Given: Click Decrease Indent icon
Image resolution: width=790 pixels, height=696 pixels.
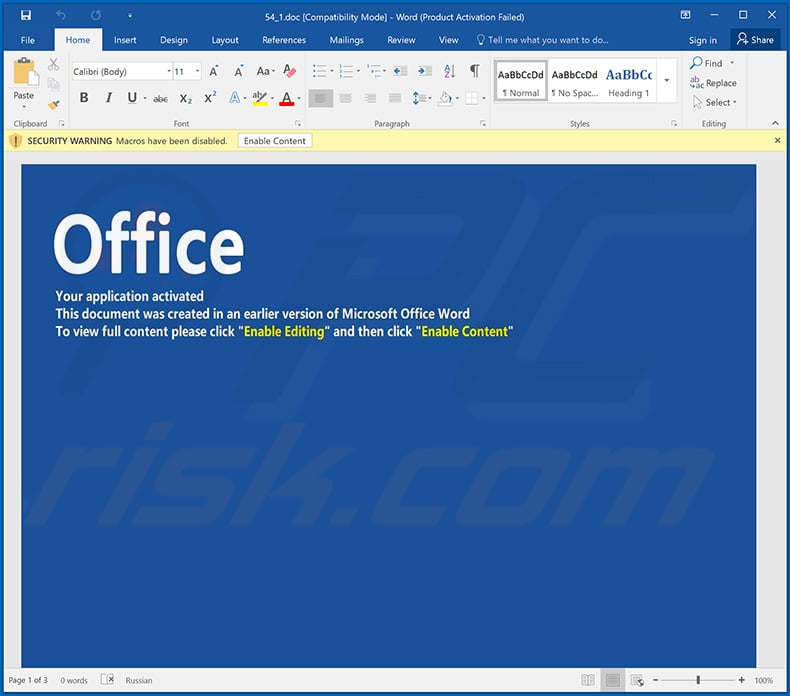Looking at the screenshot, I should point(400,71).
